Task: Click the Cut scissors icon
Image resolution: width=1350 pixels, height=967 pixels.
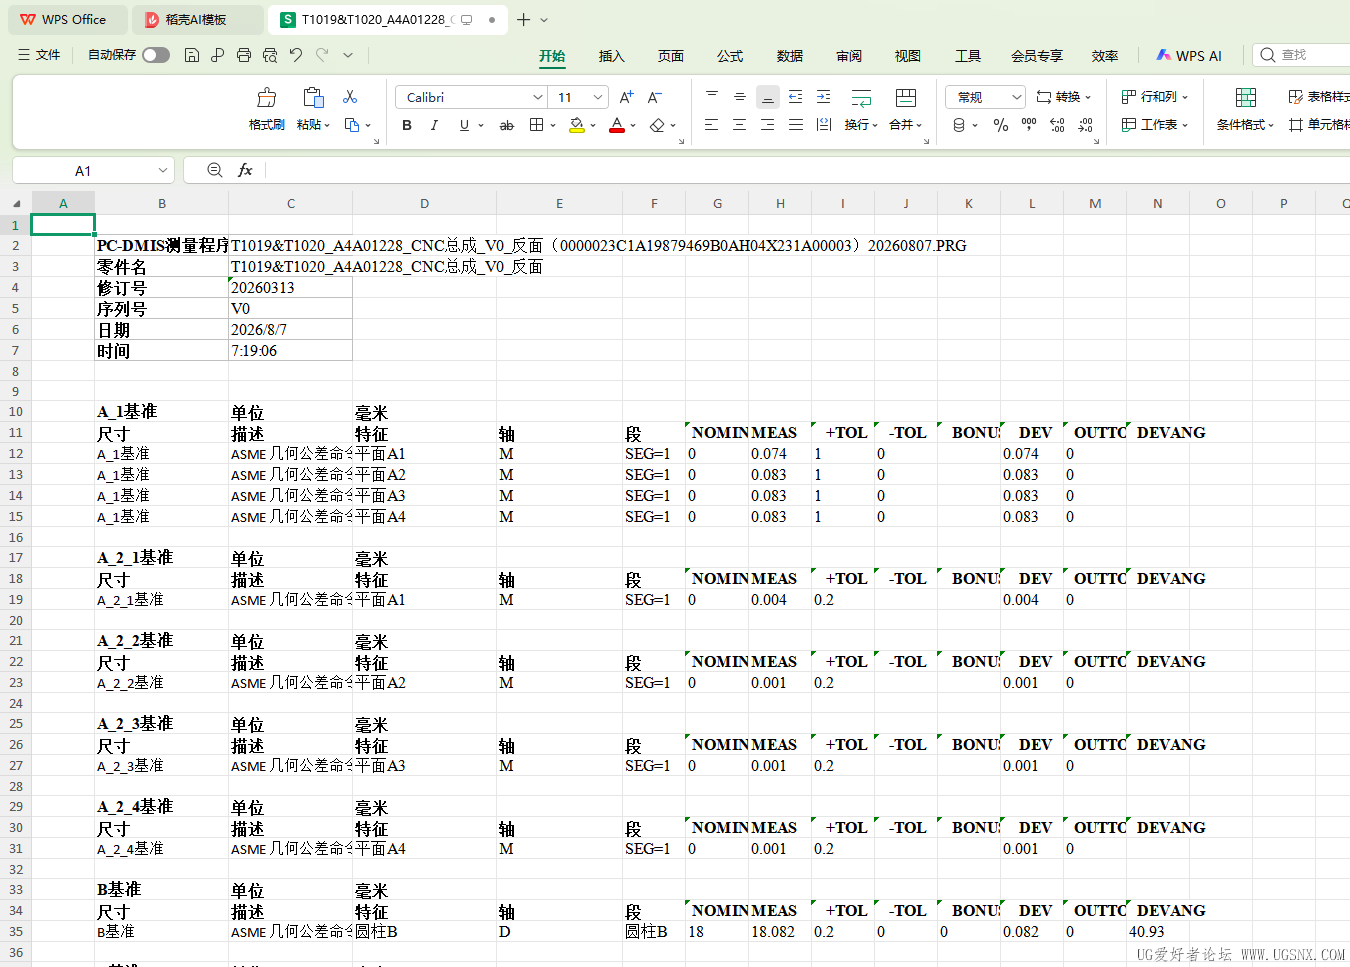Action: (x=350, y=96)
